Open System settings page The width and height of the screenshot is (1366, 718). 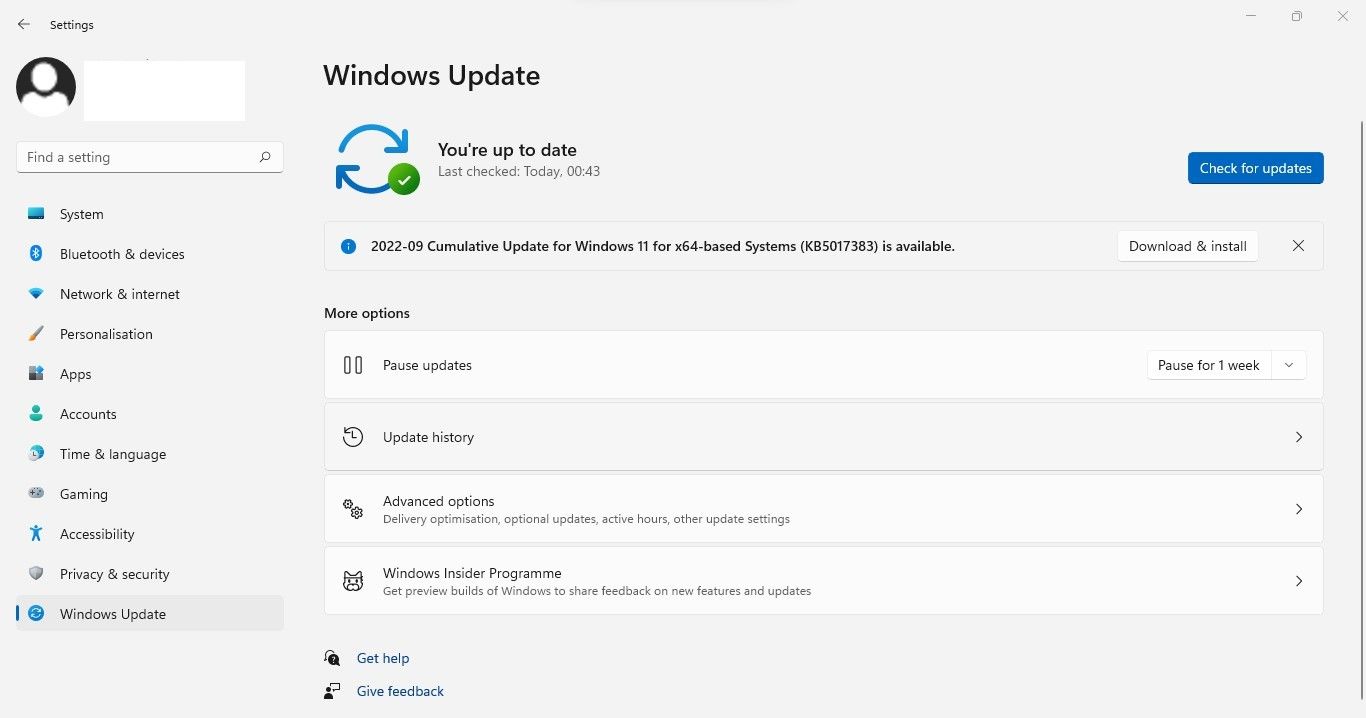click(x=150, y=214)
